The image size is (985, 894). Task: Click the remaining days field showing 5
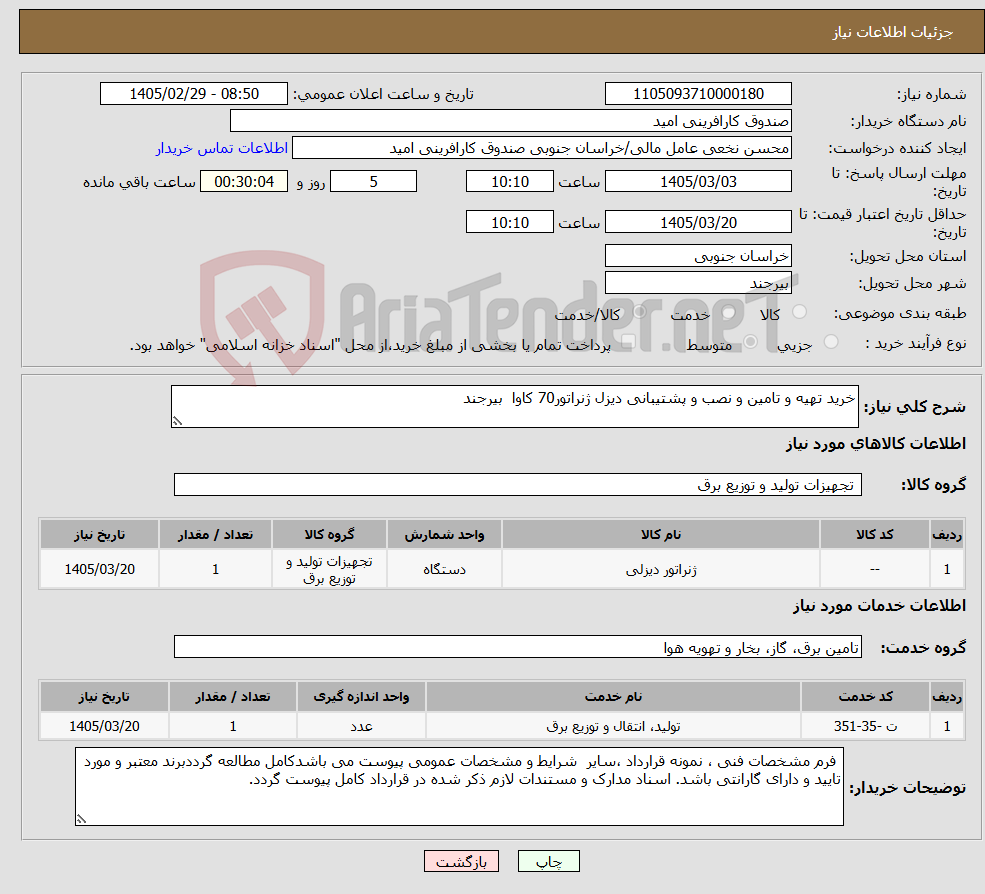373,182
